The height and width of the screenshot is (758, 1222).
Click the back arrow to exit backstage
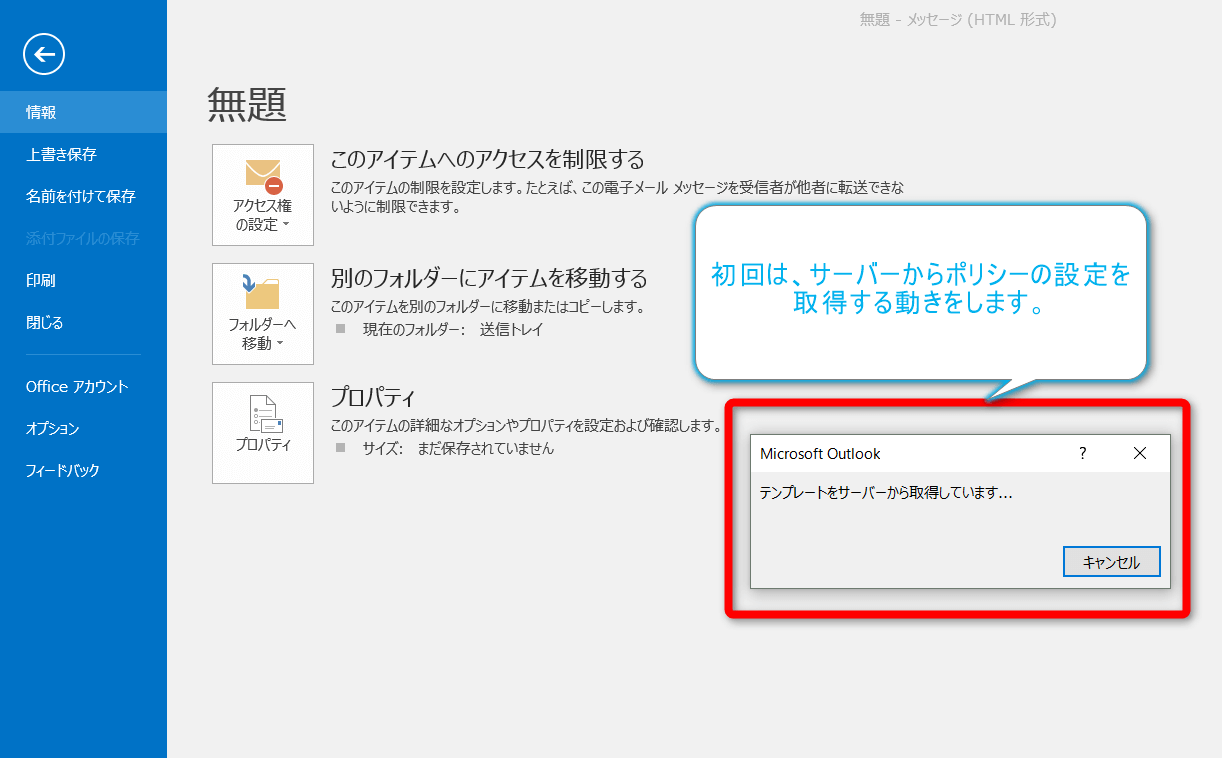(44, 54)
